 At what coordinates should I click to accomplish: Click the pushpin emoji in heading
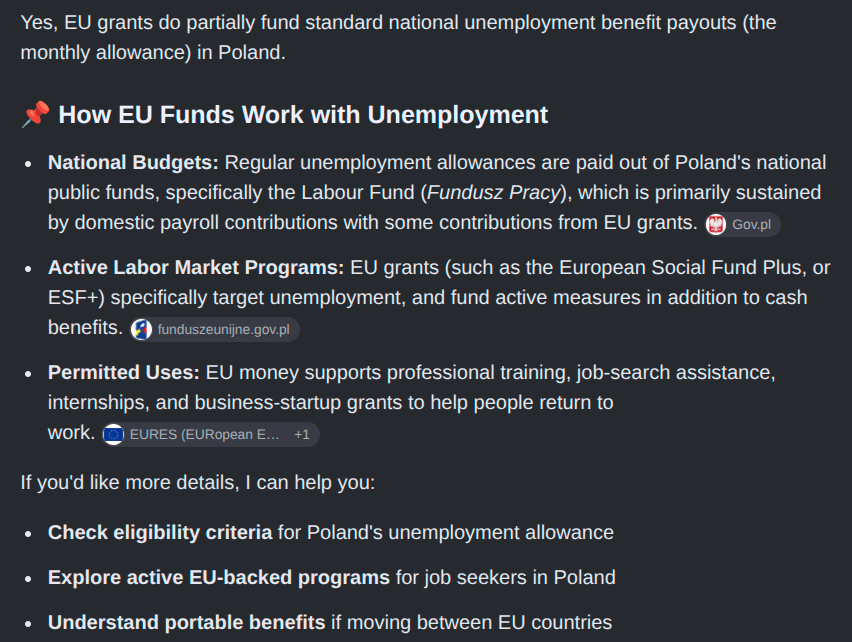pyautogui.click(x=36, y=115)
